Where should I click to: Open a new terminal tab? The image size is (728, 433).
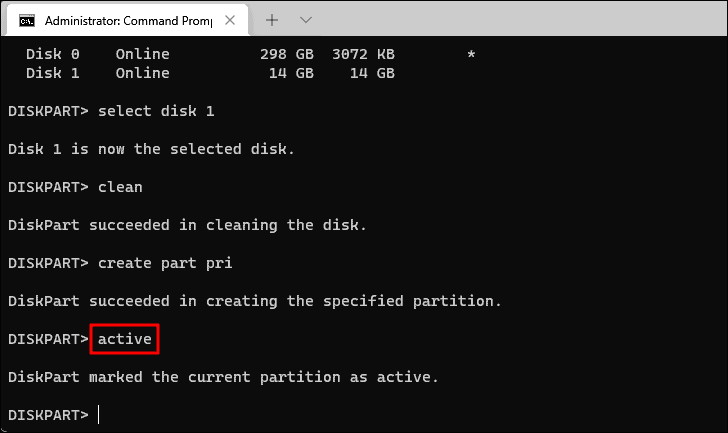[x=272, y=20]
